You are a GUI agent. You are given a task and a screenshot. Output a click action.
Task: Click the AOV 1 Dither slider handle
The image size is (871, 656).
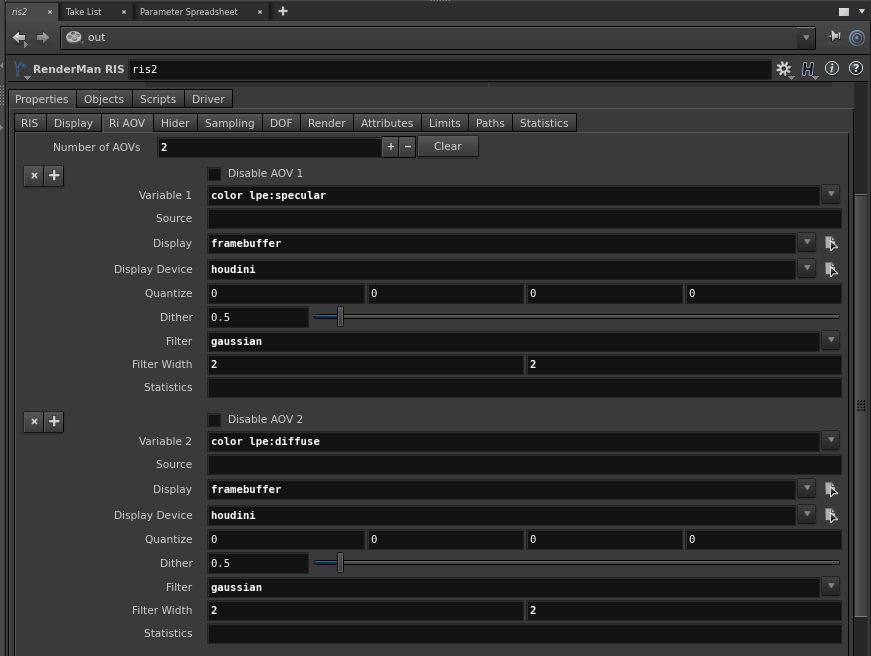coord(341,317)
